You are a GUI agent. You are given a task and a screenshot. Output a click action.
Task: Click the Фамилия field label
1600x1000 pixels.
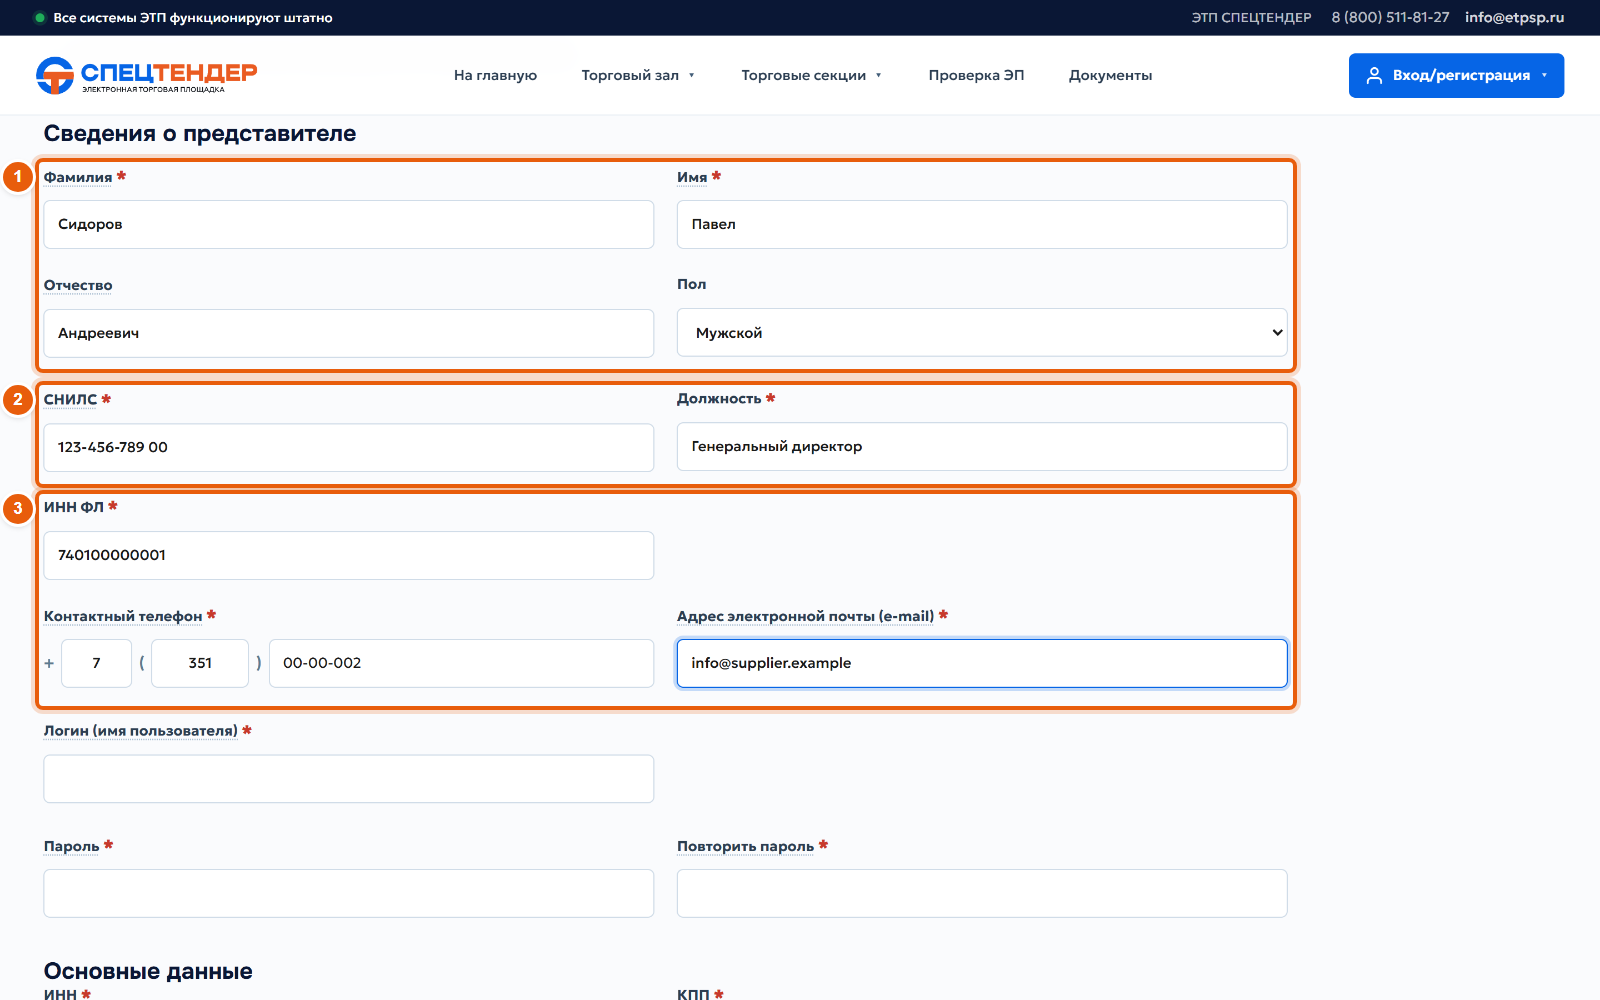pyautogui.click(x=78, y=177)
